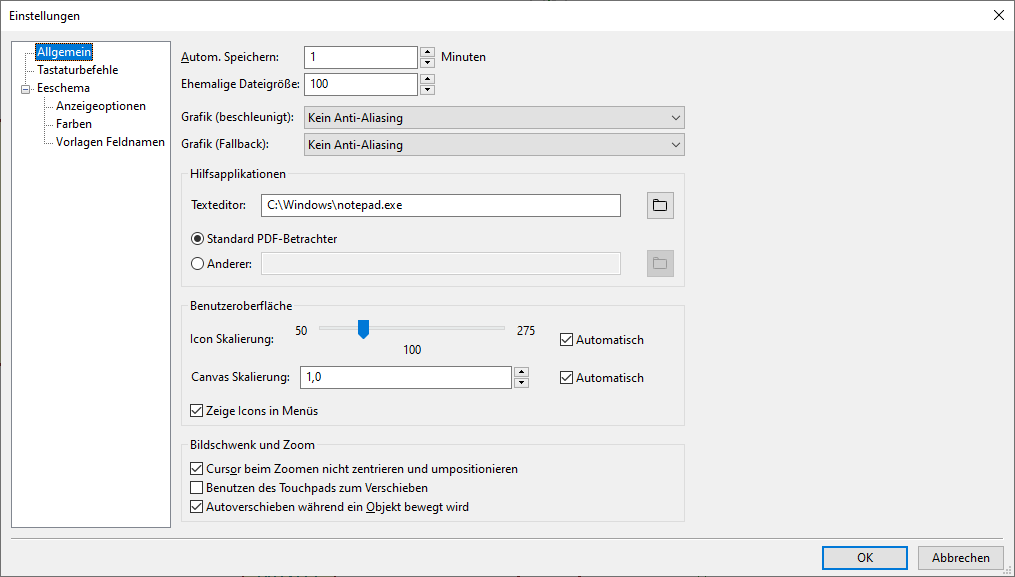Open Grafik (beschleunigt) dropdown

point(494,118)
